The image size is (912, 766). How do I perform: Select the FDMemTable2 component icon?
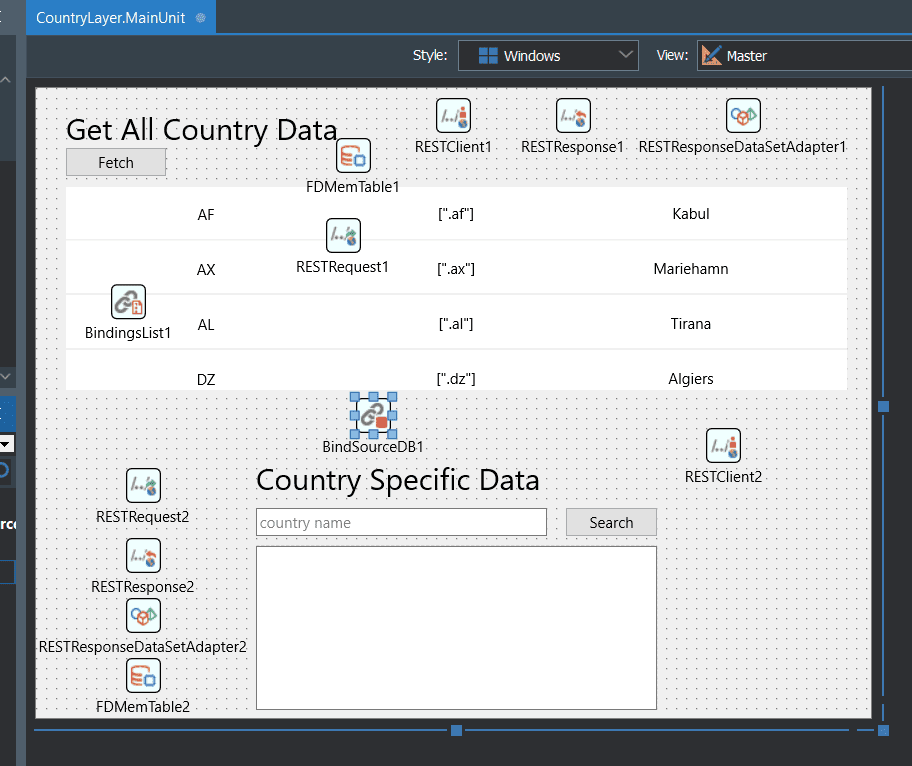tap(143, 675)
